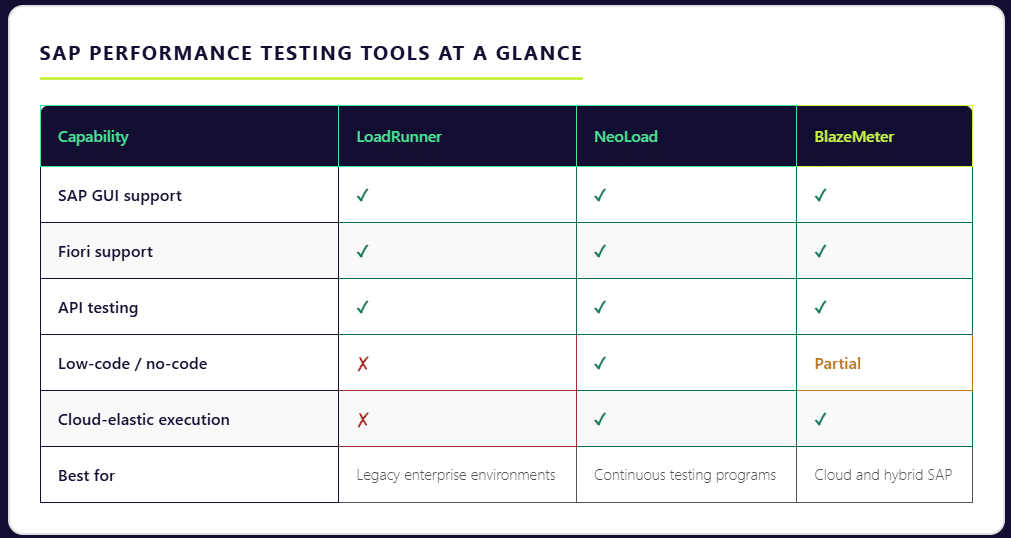Click NeoLoad's Fiori support checkmark
1011x538 pixels.
600,251
